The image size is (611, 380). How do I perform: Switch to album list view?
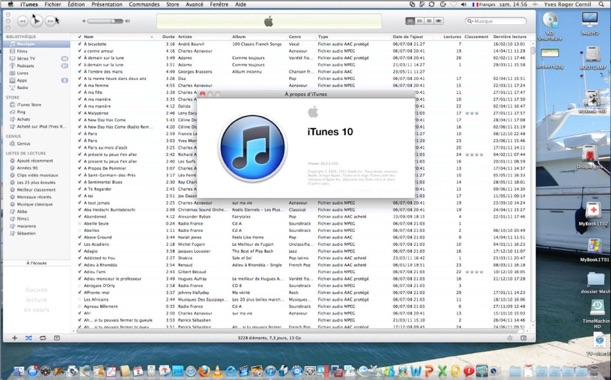[x=419, y=21]
